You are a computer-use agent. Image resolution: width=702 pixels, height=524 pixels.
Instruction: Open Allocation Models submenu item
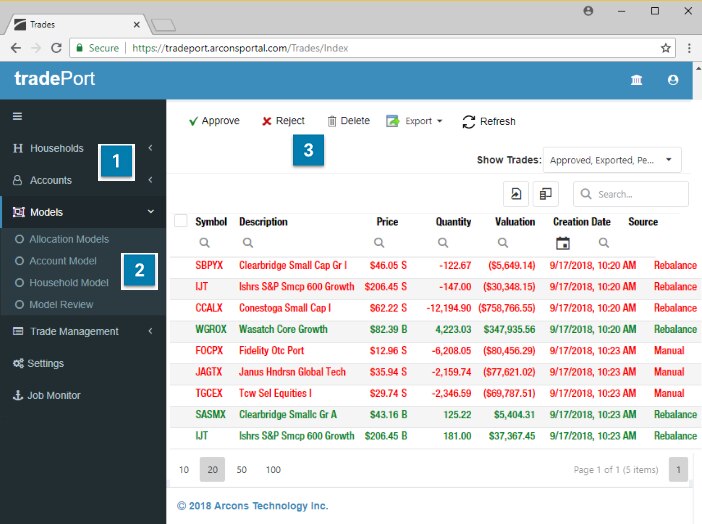point(69,239)
